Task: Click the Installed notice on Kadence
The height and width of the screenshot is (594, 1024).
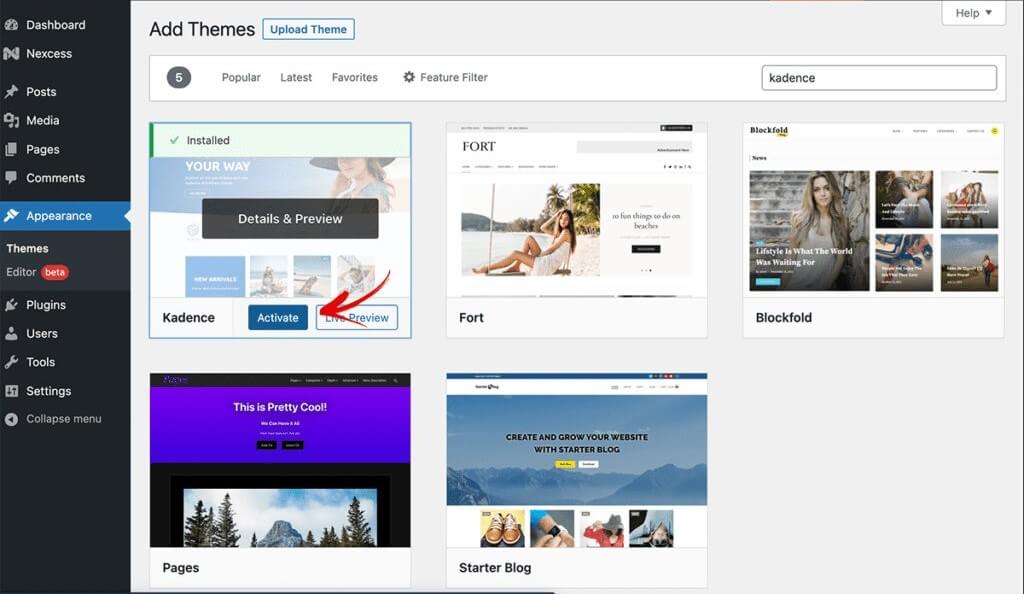Action: (x=281, y=140)
